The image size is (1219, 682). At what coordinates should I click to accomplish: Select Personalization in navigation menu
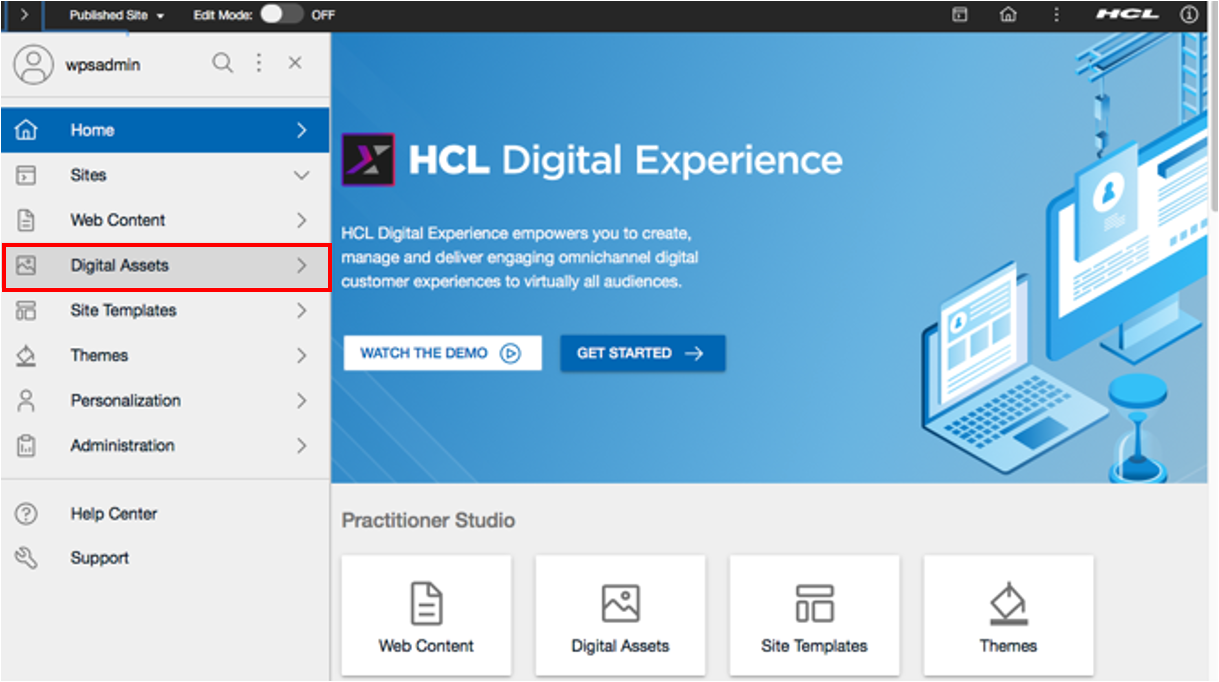(x=165, y=400)
